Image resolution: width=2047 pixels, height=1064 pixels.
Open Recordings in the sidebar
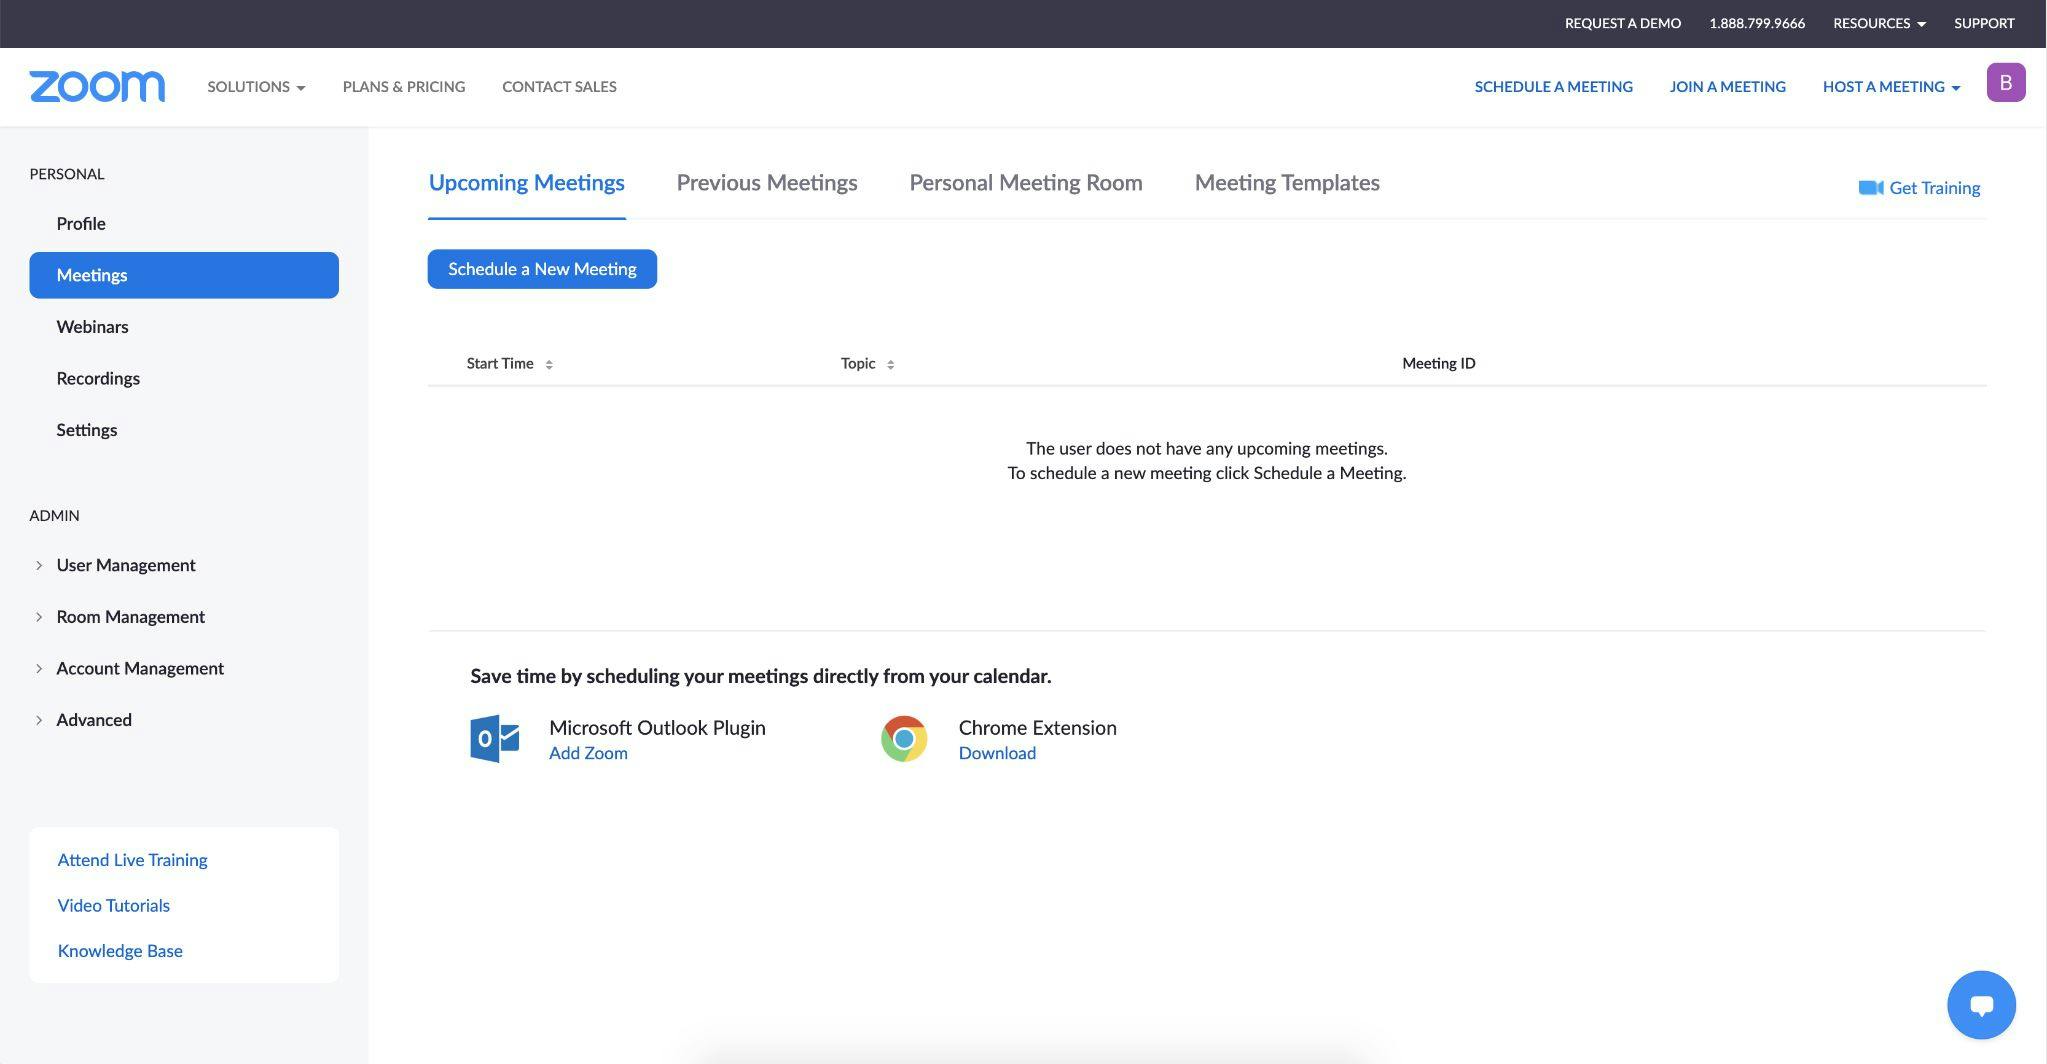98,379
